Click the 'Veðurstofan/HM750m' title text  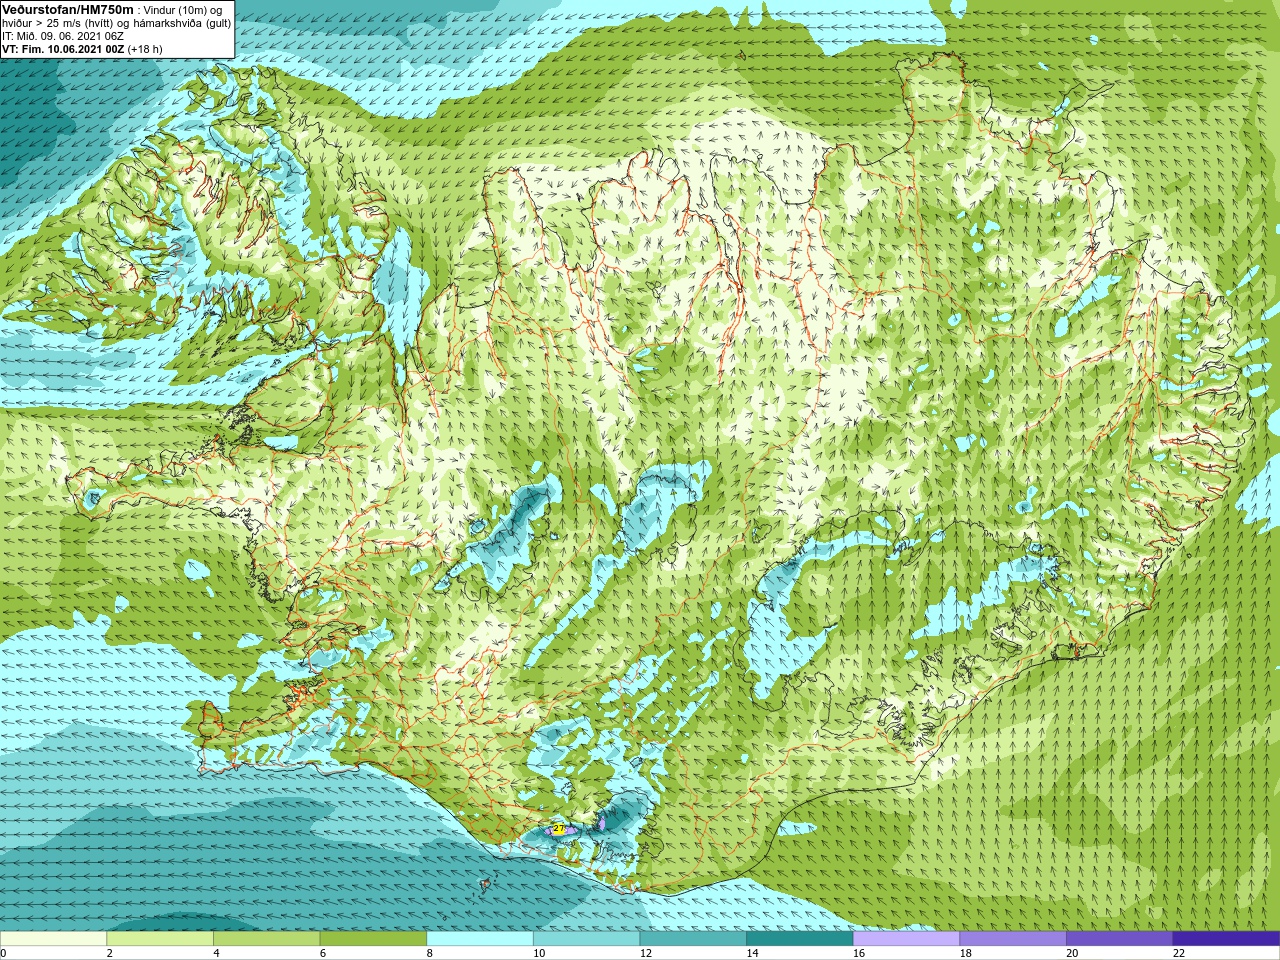click(x=68, y=10)
